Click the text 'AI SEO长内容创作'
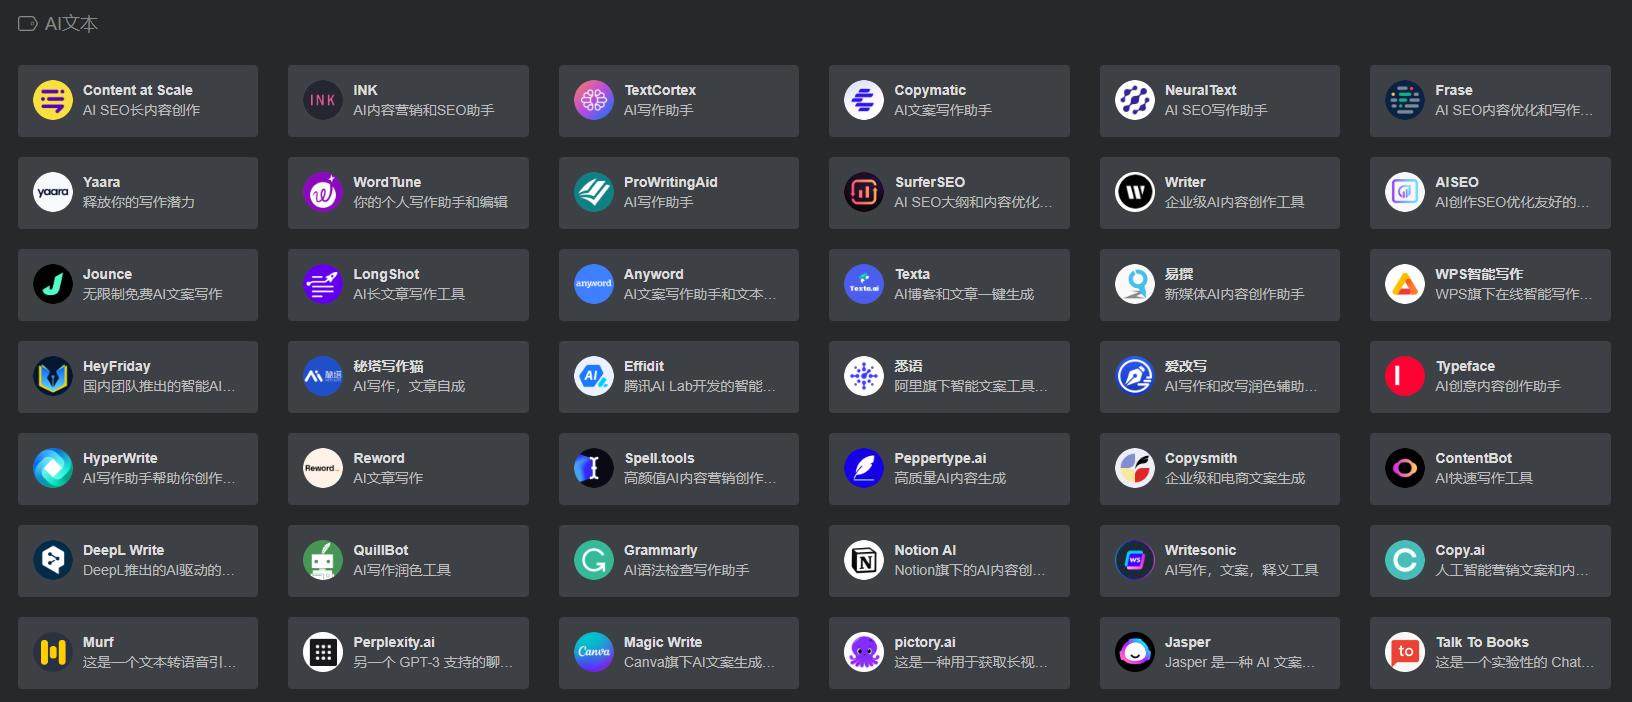Viewport: 1632px width, 702px height. click(x=141, y=110)
